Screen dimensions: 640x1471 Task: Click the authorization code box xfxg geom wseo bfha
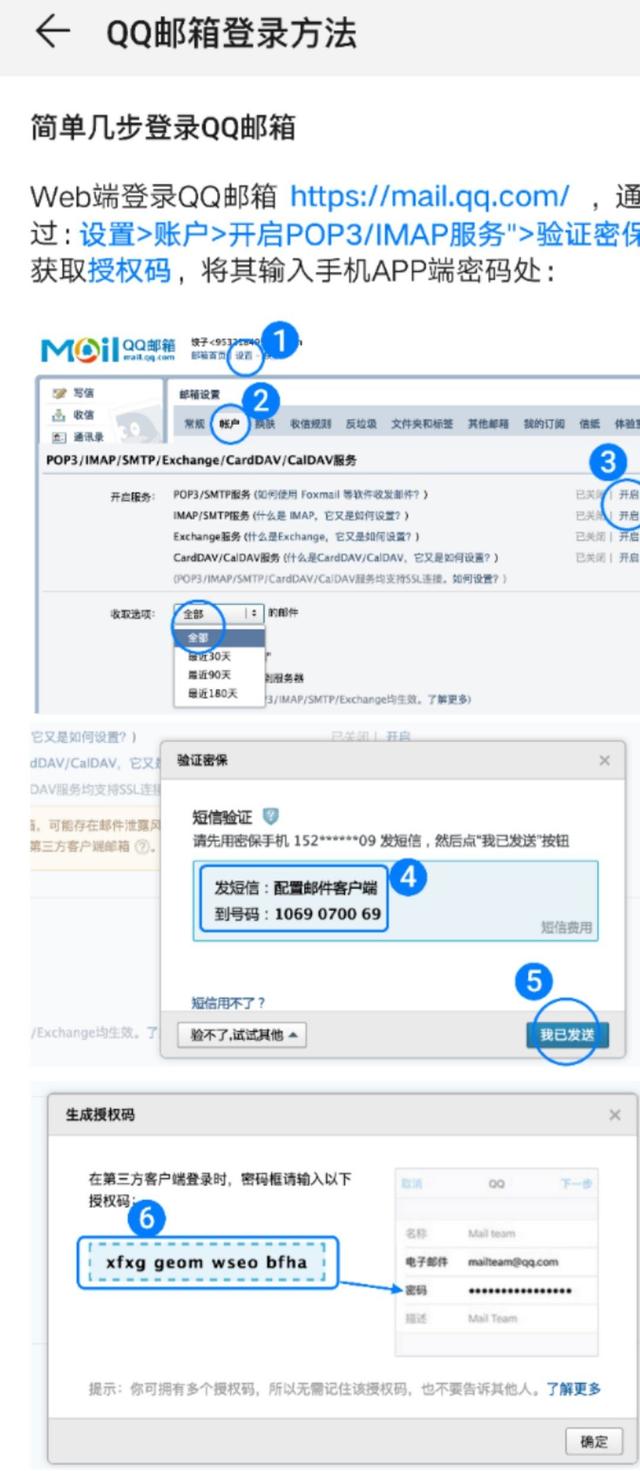[207, 1262]
